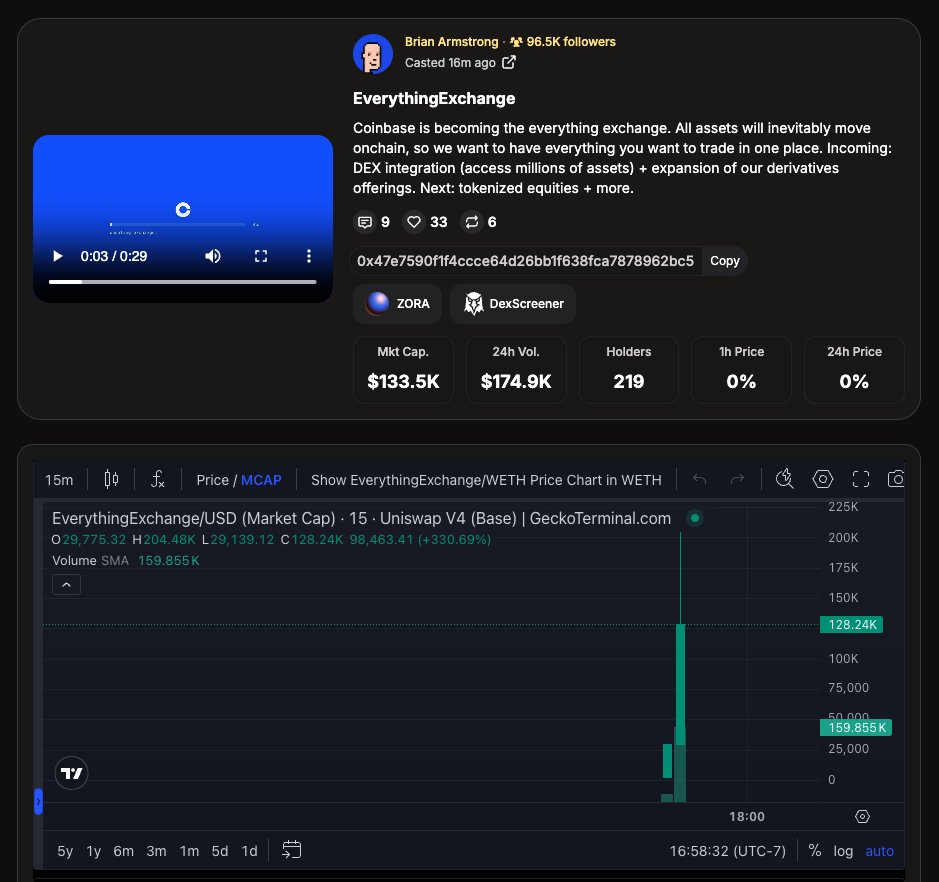Viewport: 939px width, 882px height.
Task: Mute the video with the speaker icon
Action: tap(213, 256)
